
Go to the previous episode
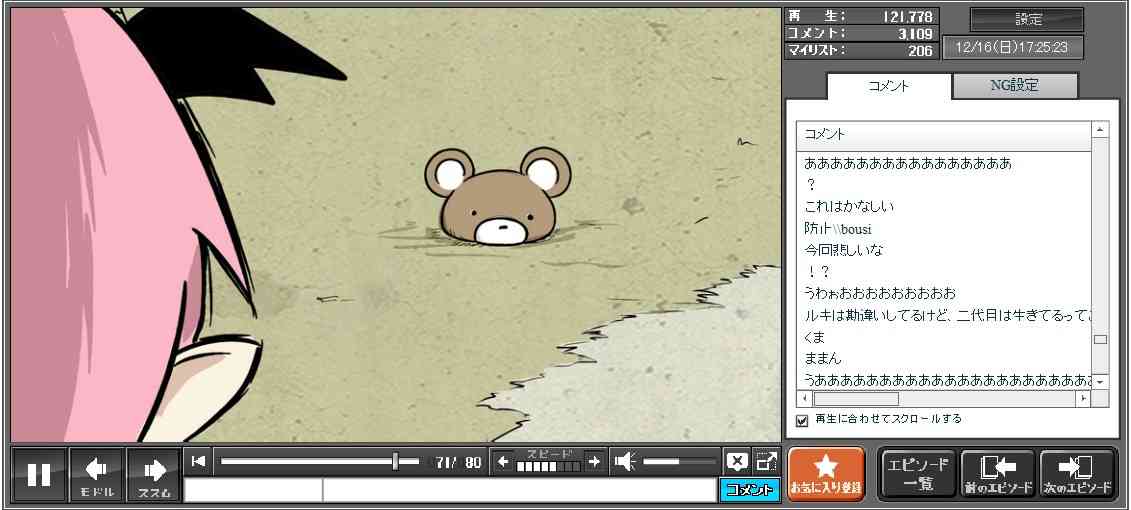tap(997, 474)
